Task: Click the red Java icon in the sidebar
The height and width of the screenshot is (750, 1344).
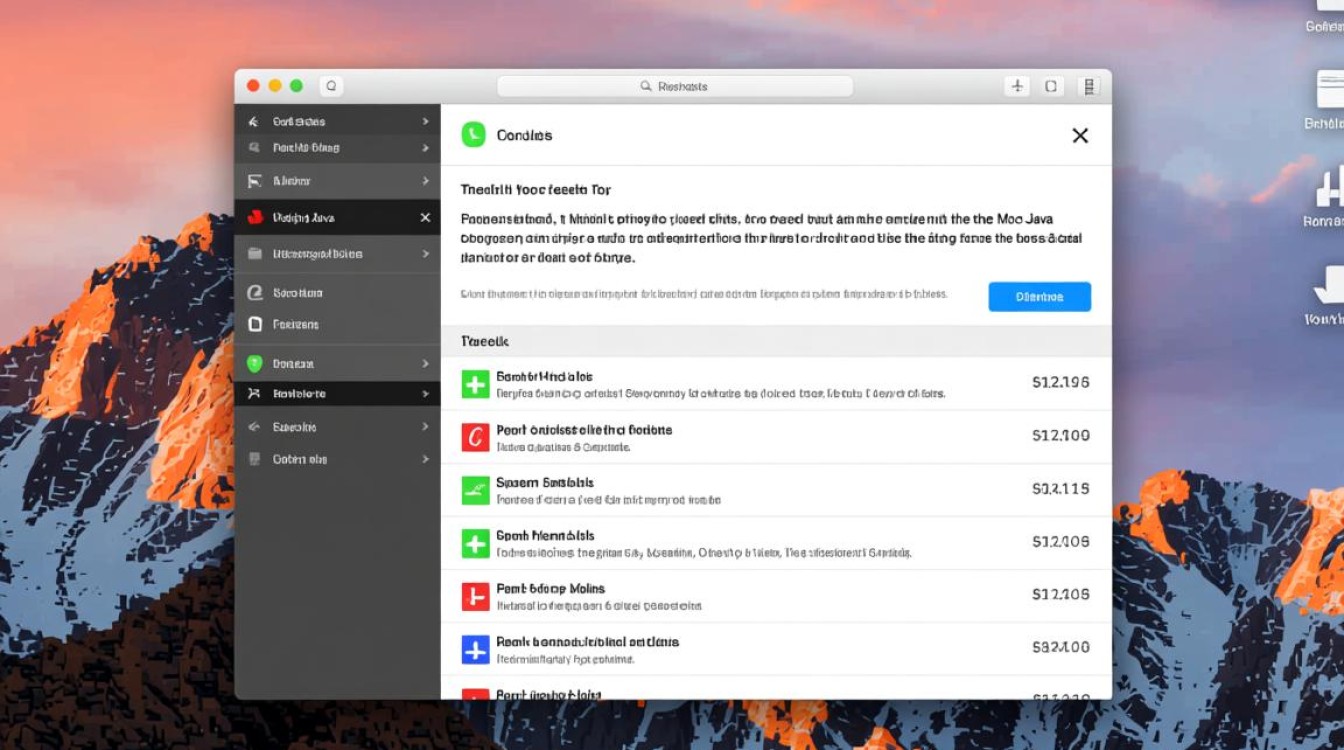Action: point(254,217)
